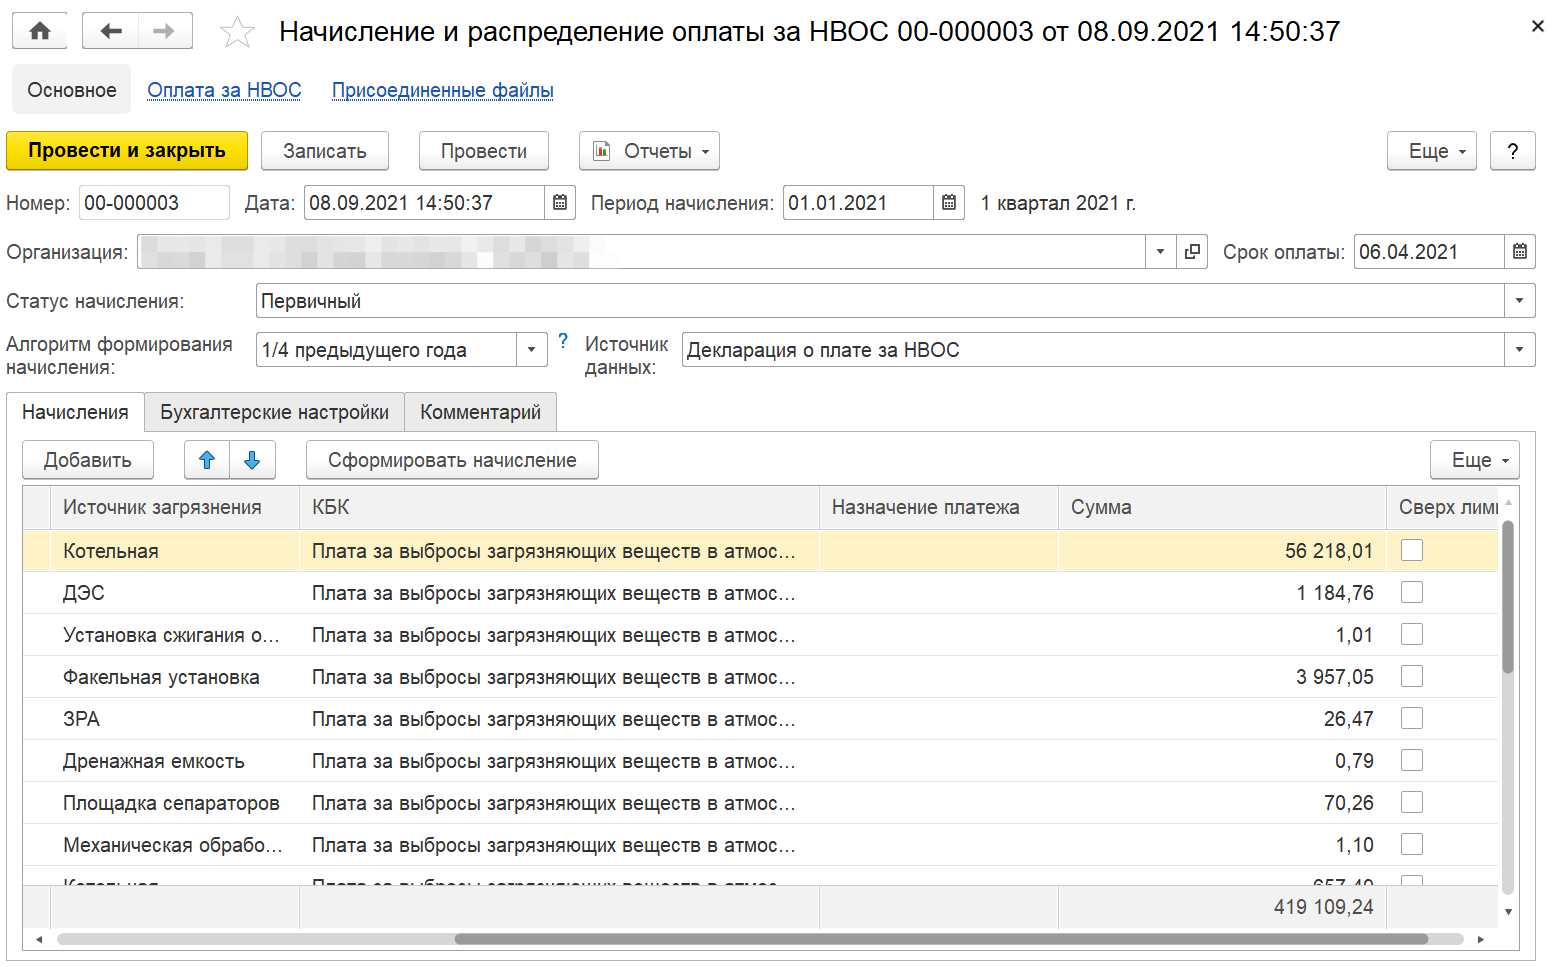Screen dimensions: 1556x967
Task: Click the 56 218,01 amount cell
Action: pos(1222,551)
